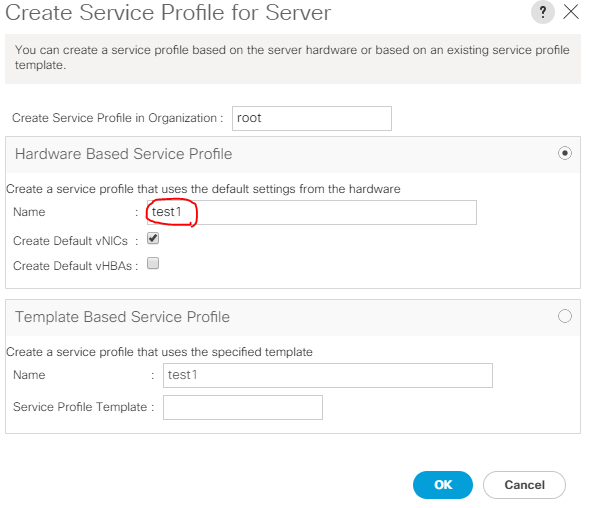Screen dimensions: 589x508
Task: Click the Service Profile Template label
Action: [80, 407]
